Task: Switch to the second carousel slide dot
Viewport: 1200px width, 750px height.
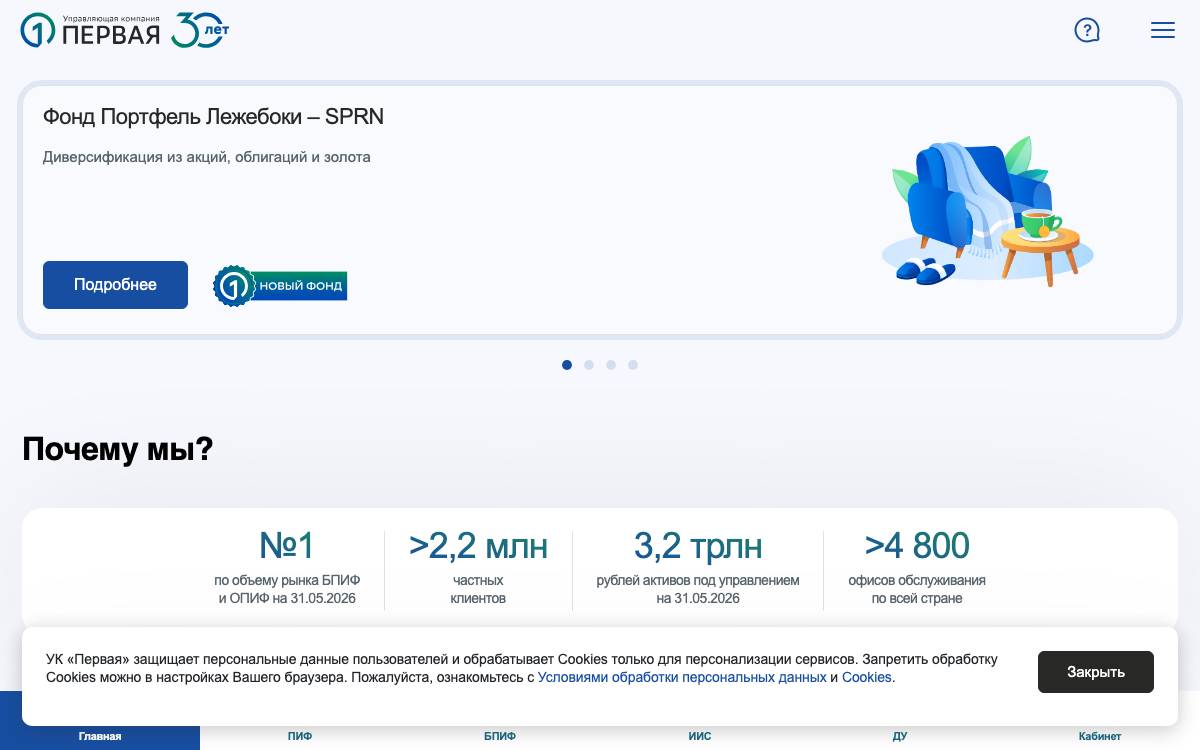Action: (589, 365)
